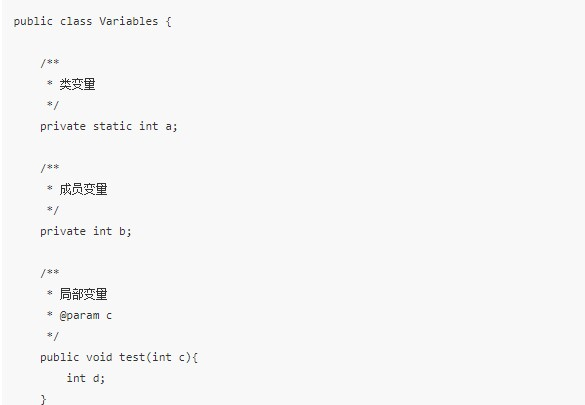Click the comment text 类变量

77,84
